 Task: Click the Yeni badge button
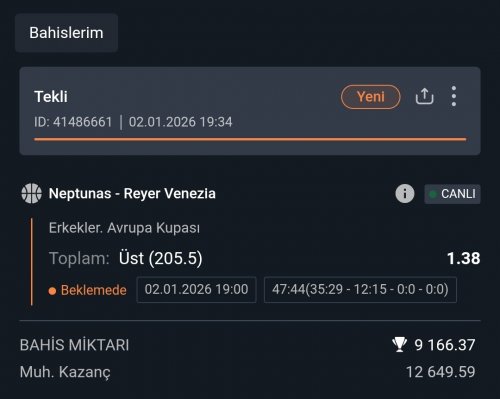click(x=371, y=97)
